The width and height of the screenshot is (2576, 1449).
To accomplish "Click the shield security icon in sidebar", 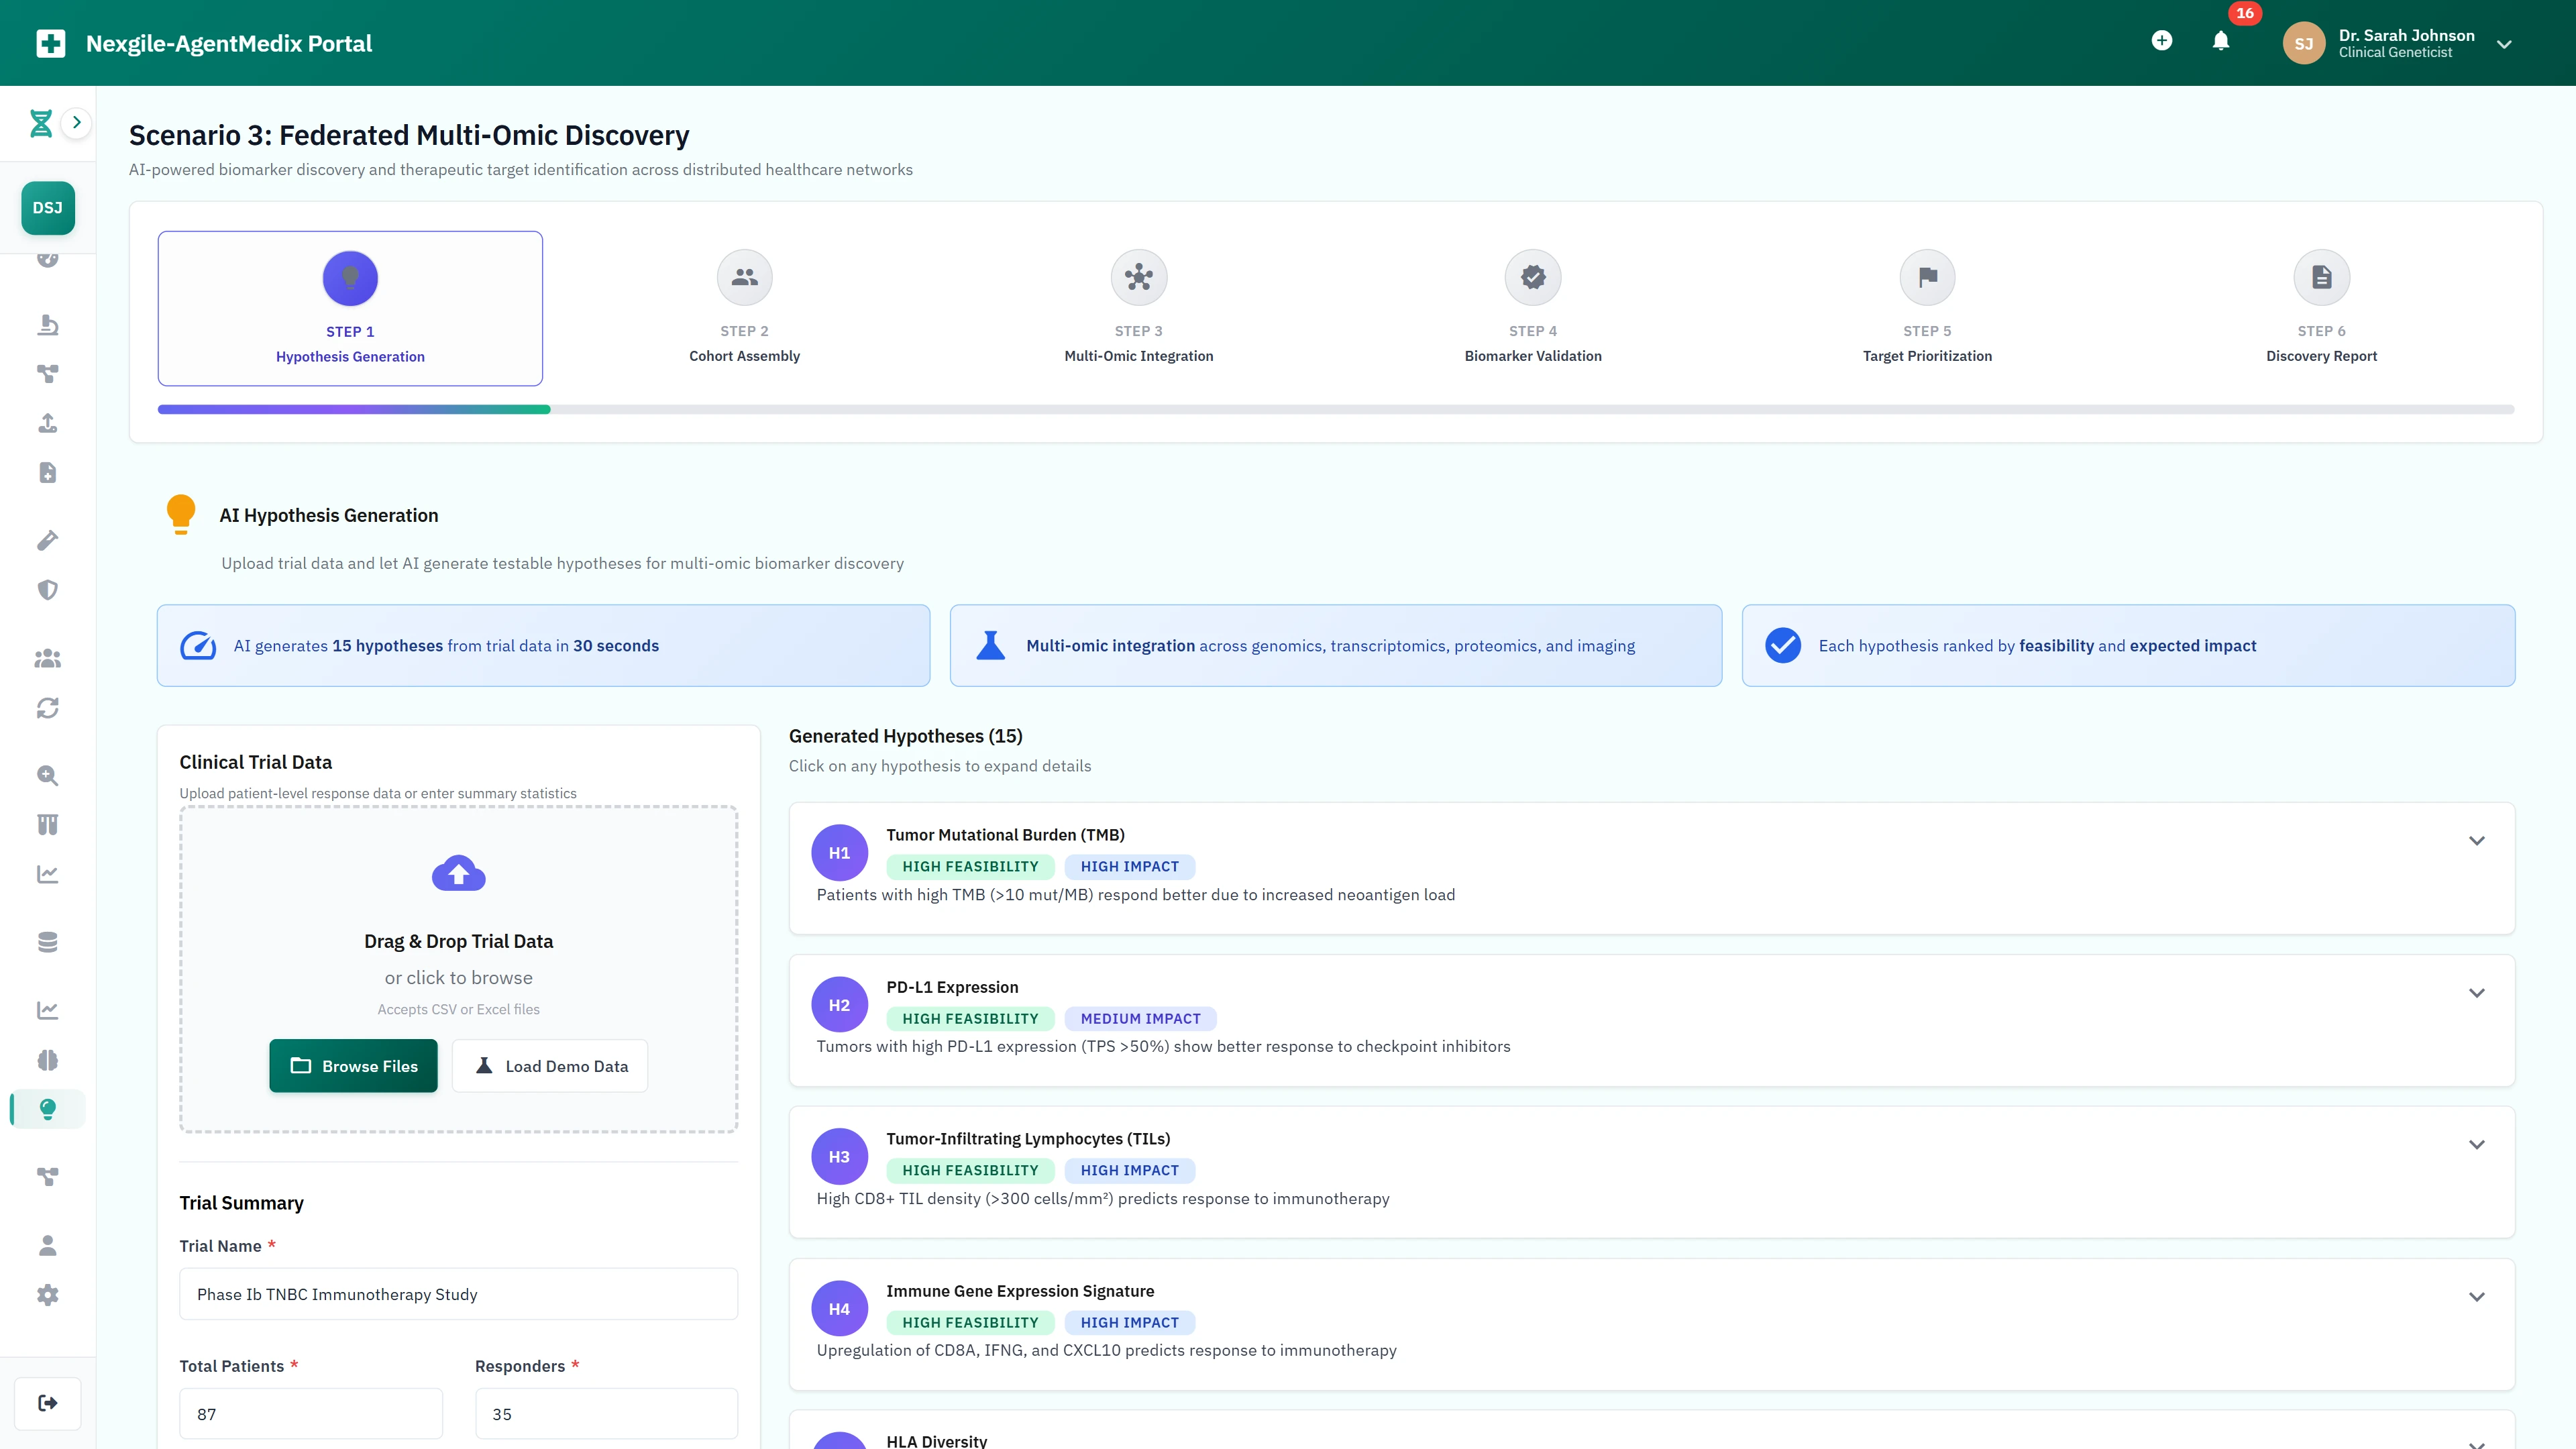I will [x=47, y=589].
